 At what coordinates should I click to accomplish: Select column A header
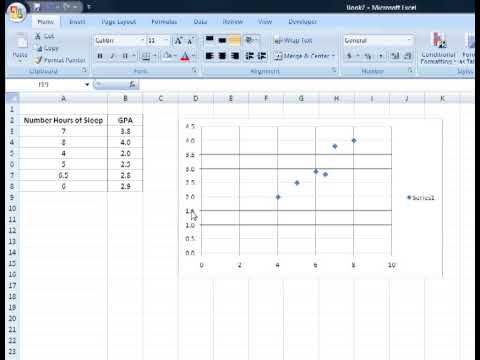click(x=63, y=98)
